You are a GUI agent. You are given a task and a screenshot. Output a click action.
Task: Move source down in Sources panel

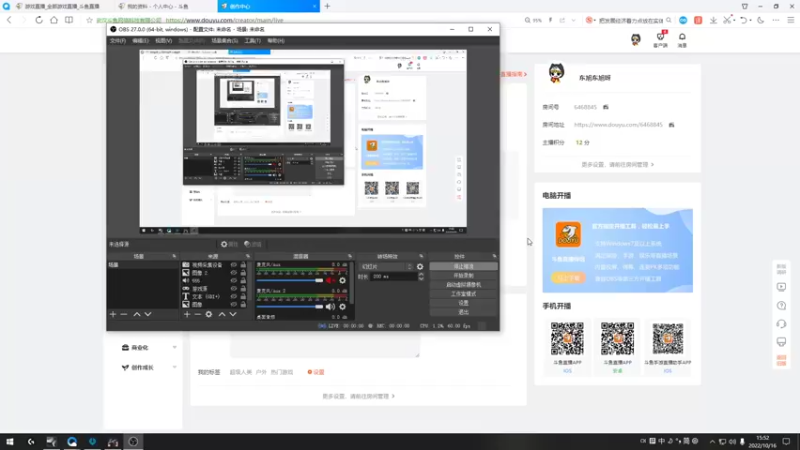tap(233, 314)
